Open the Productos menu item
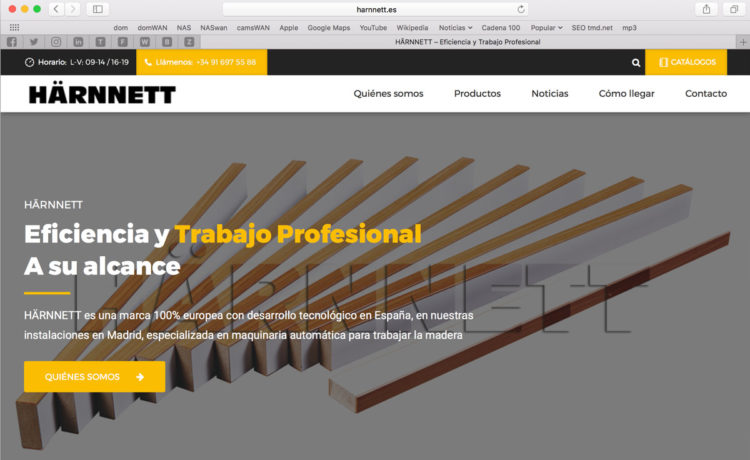Viewport: 750px width, 460px height. (x=477, y=93)
